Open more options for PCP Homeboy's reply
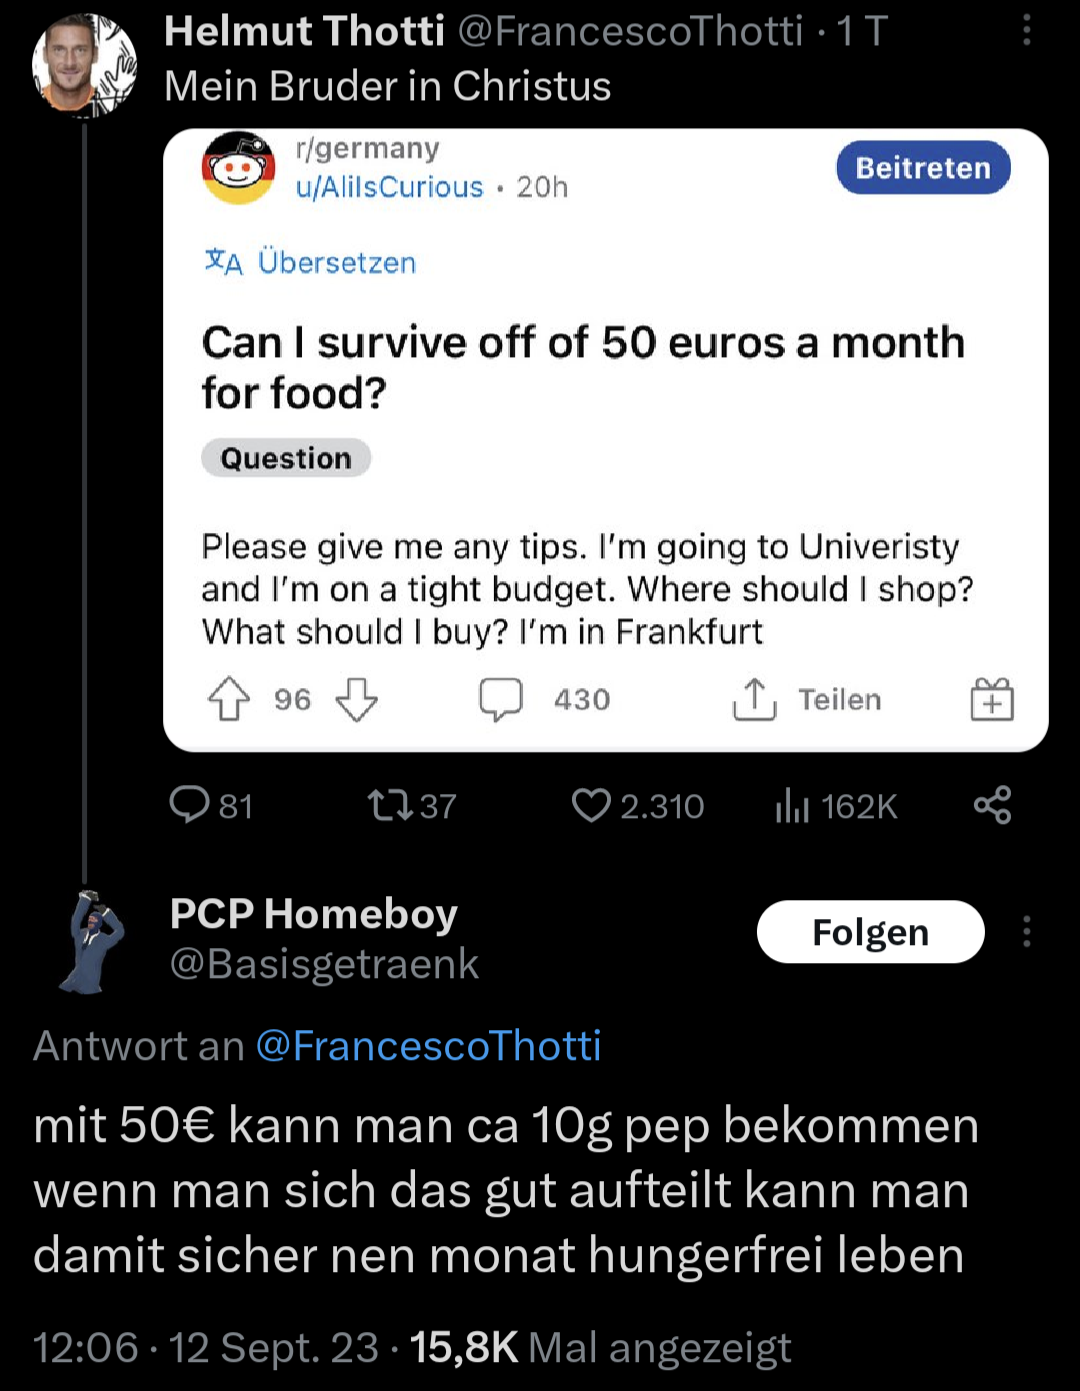The height and width of the screenshot is (1391, 1080). [x=1026, y=932]
